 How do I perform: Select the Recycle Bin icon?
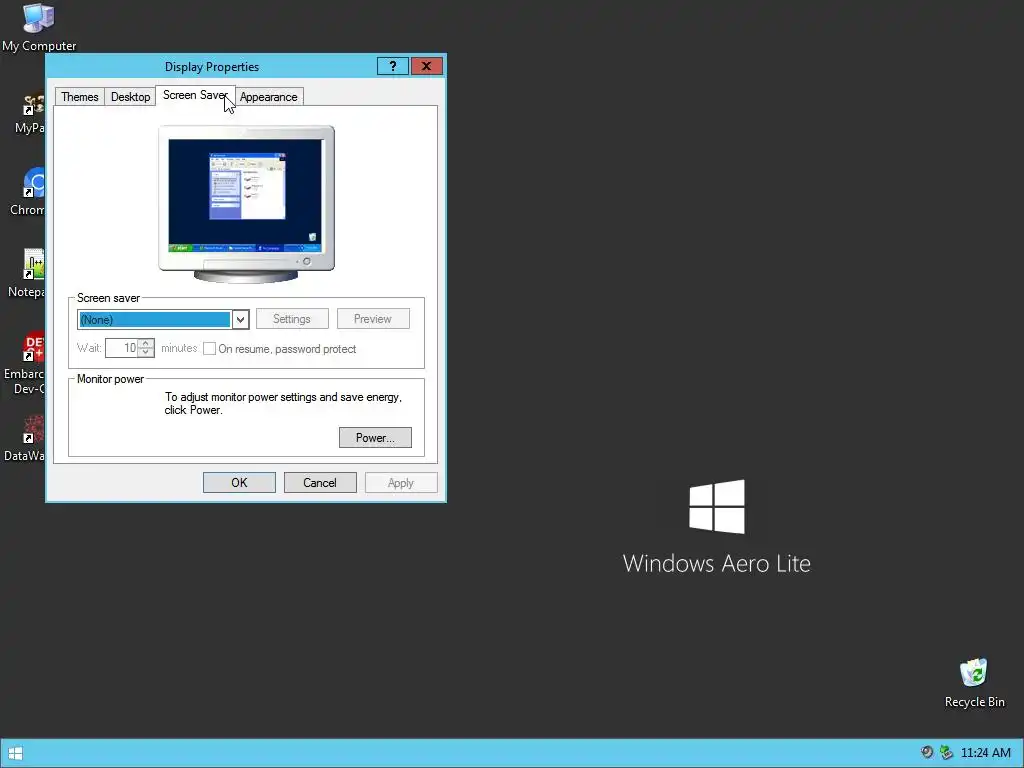pos(974,683)
